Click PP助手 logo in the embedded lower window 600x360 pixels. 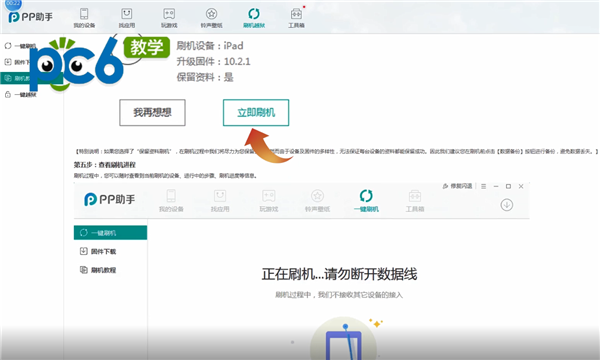pyautogui.click(x=109, y=199)
